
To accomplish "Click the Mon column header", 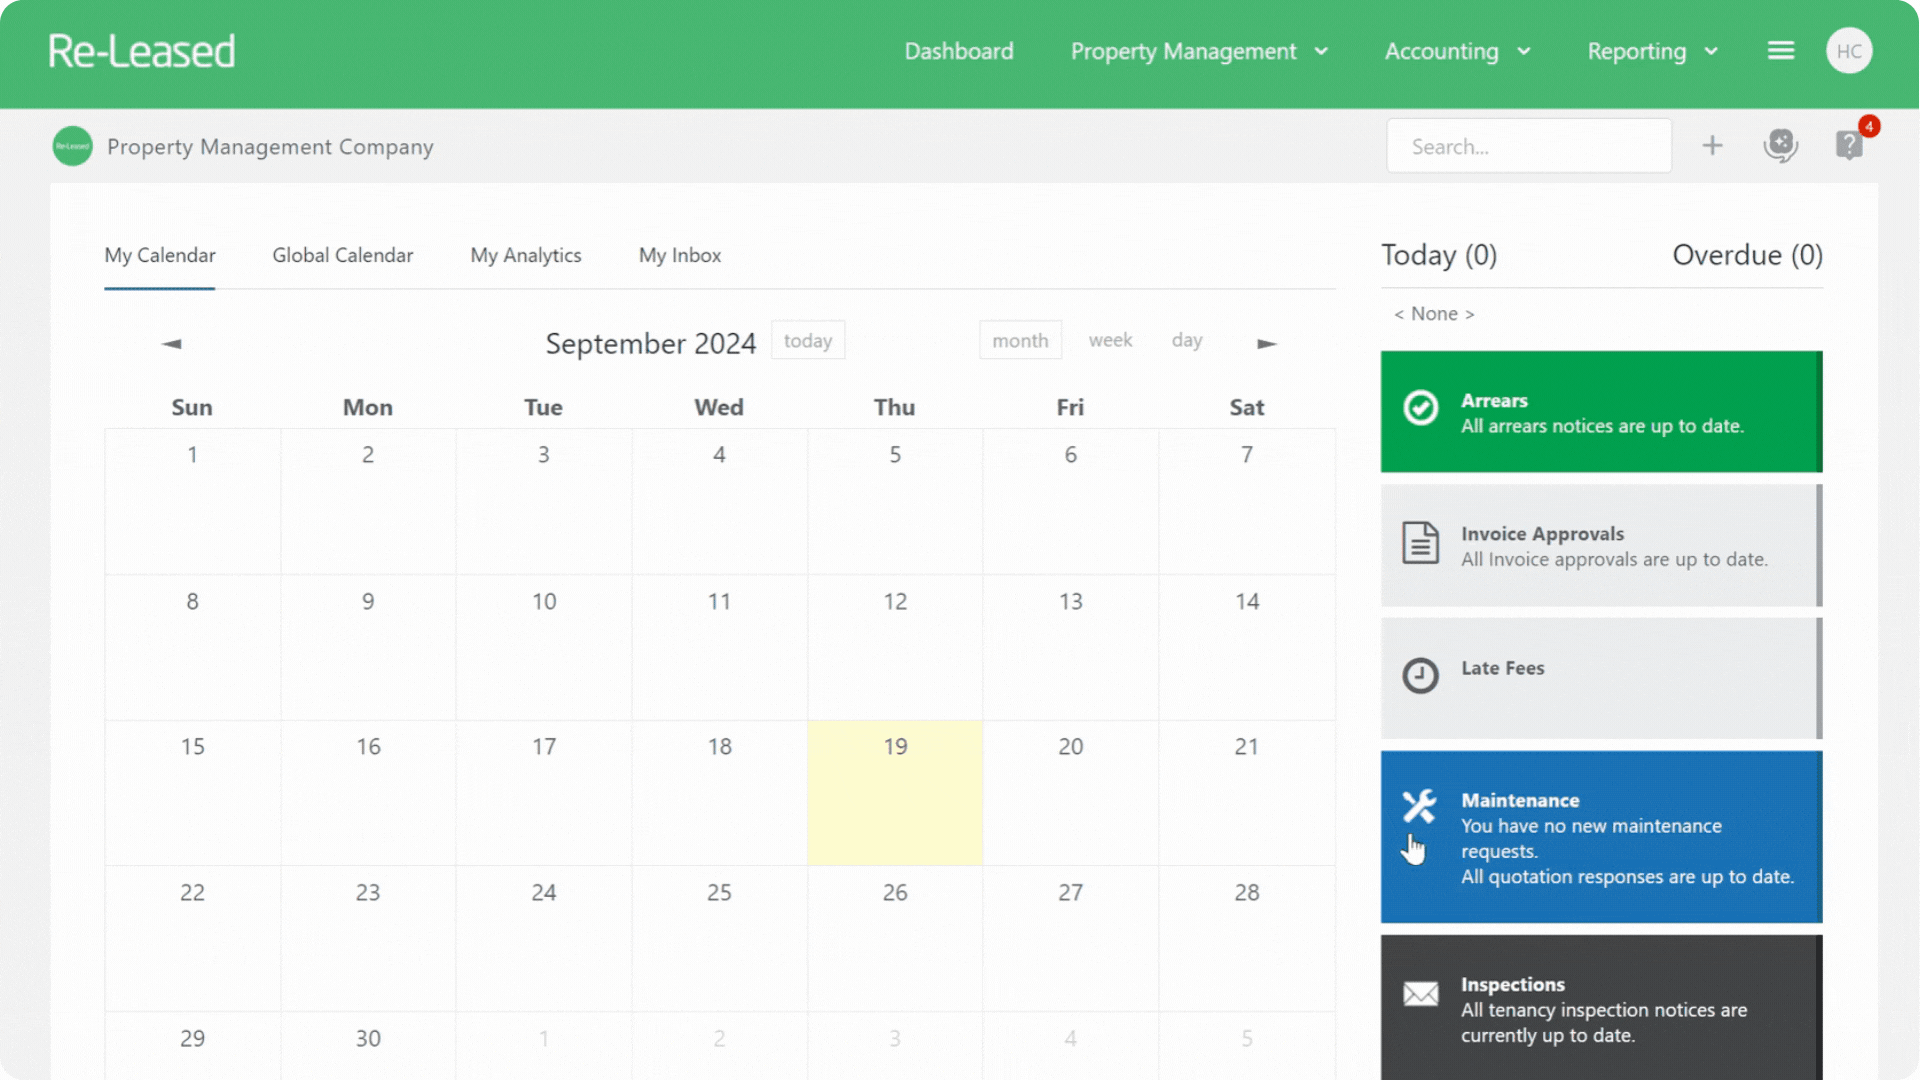I will click(368, 407).
